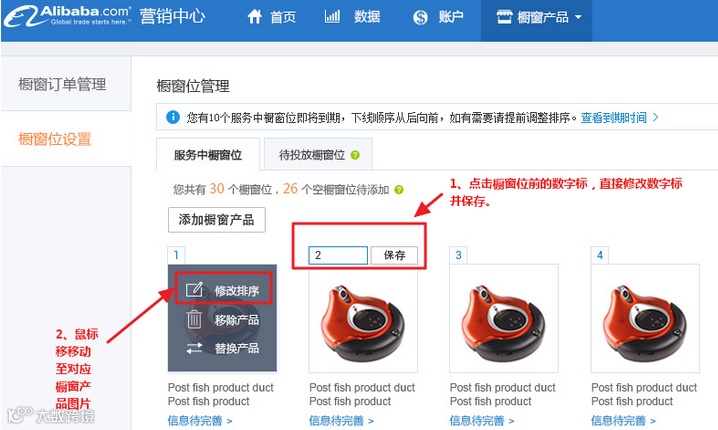This screenshot has width=718, height=430.
Task: Click the swap arrows for 替换产品
Action: point(194,348)
